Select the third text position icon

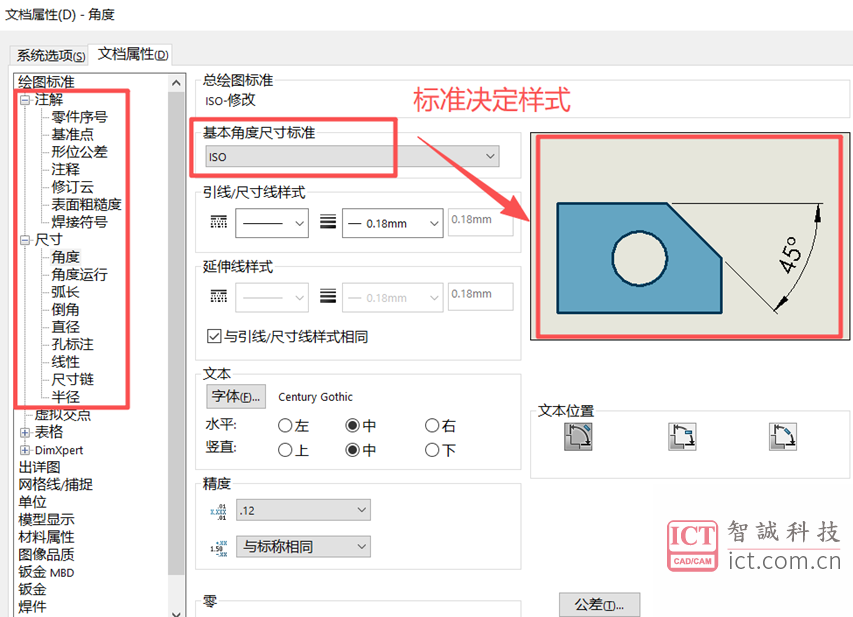[783, 436]
